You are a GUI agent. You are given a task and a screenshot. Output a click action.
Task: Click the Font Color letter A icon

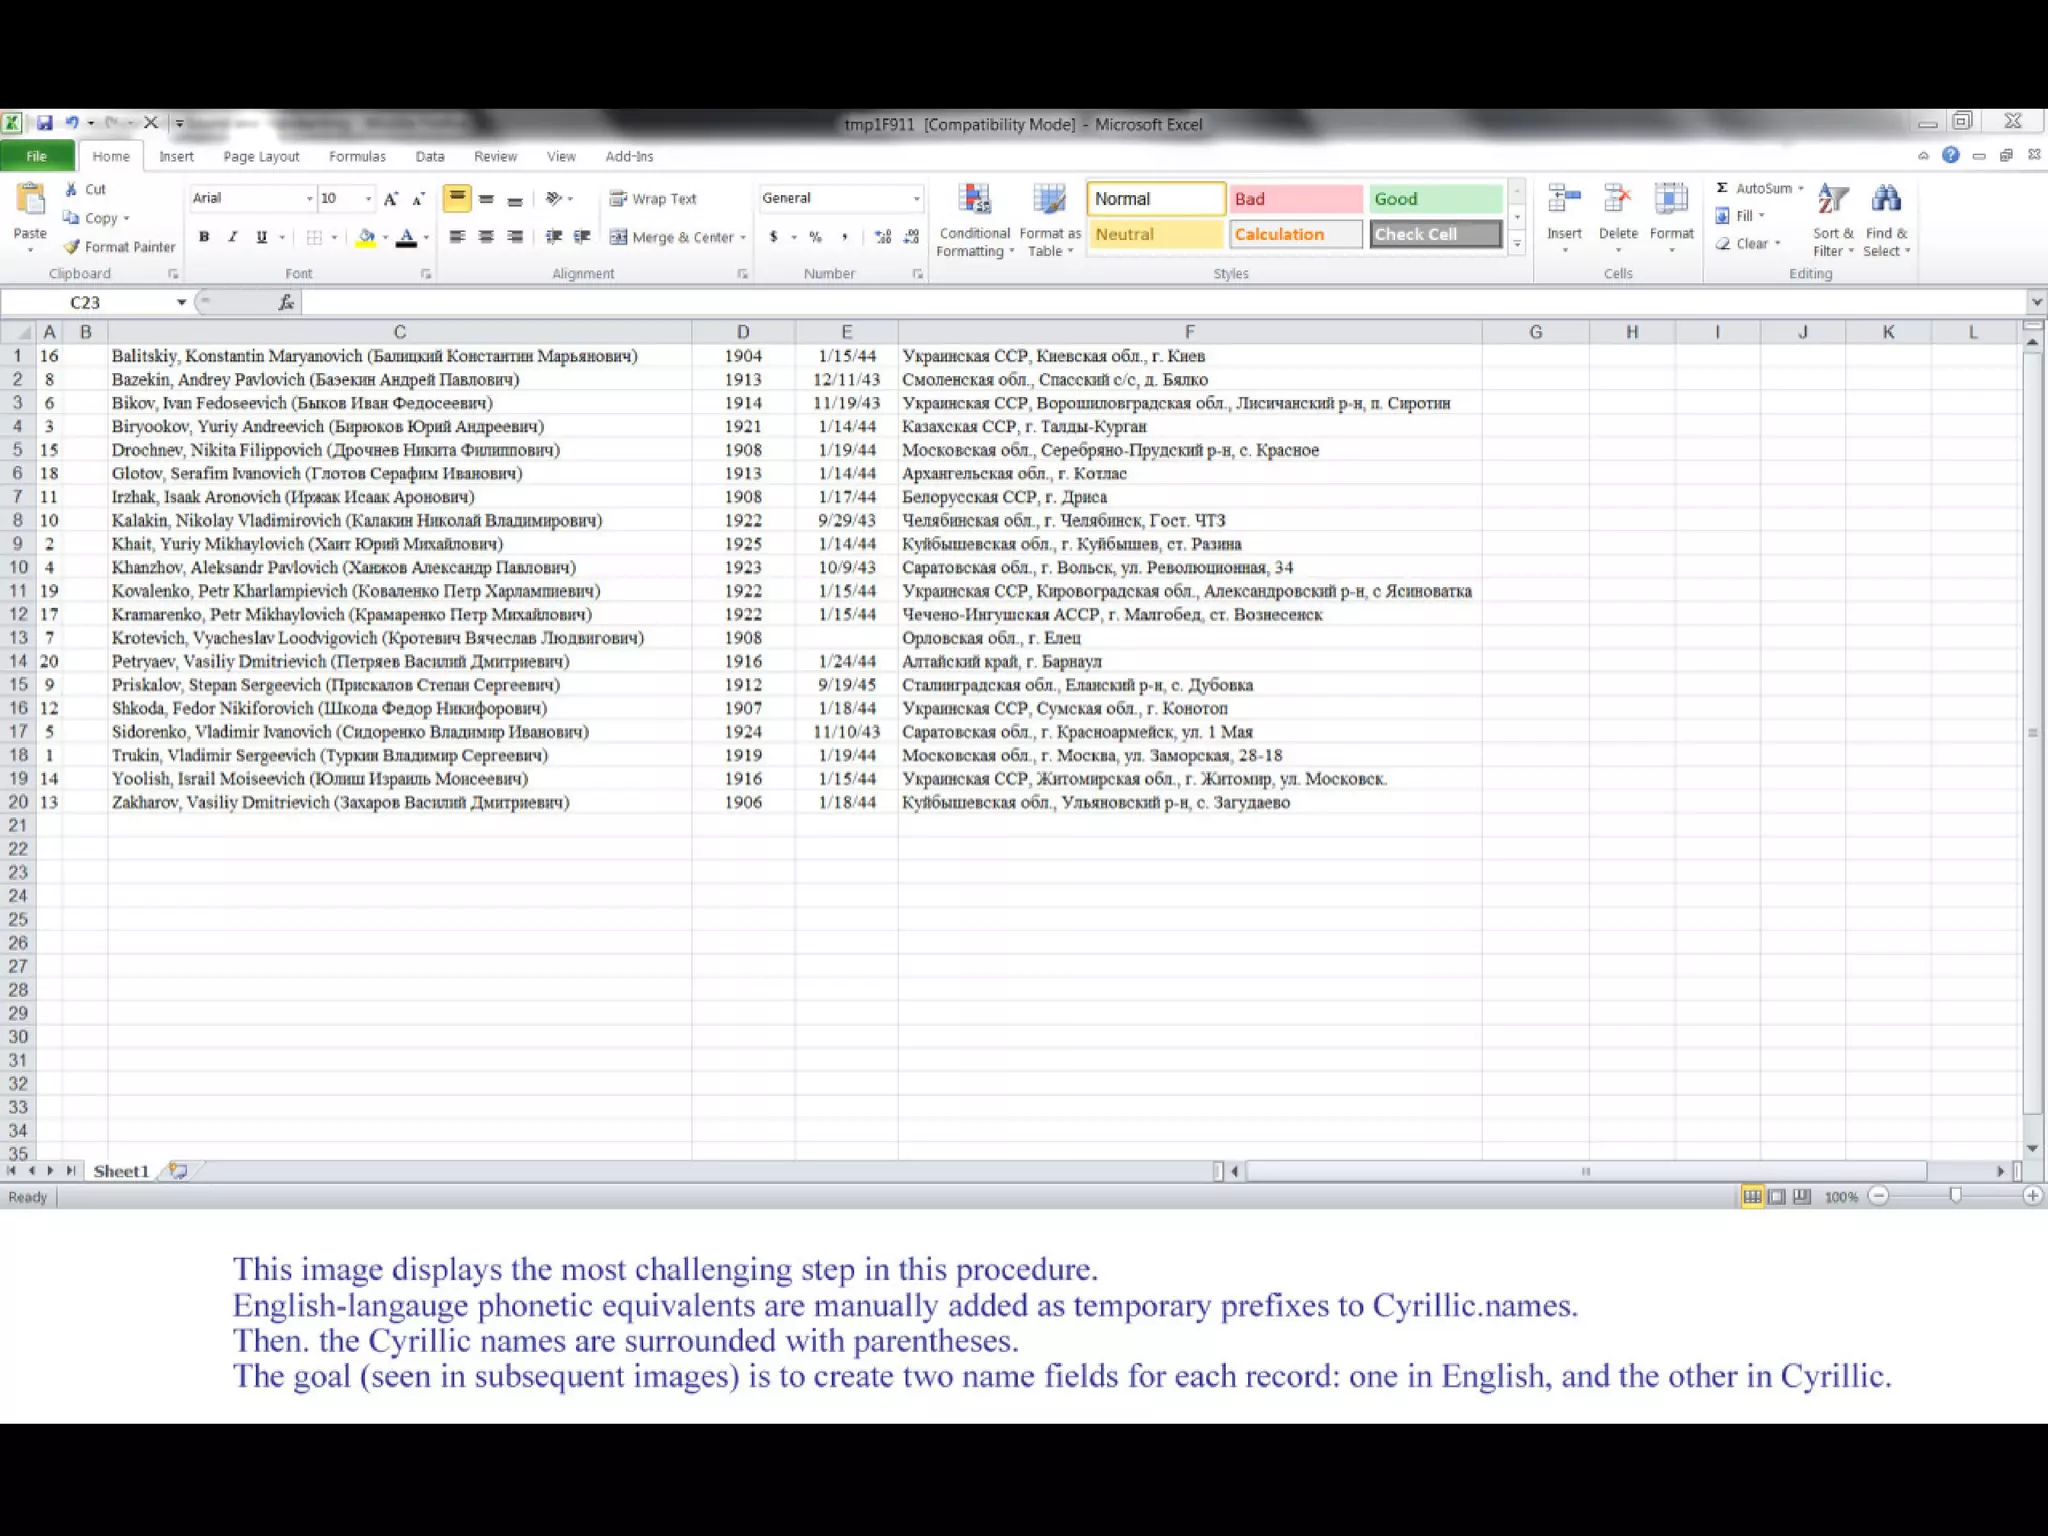click(x=406, y=238)
